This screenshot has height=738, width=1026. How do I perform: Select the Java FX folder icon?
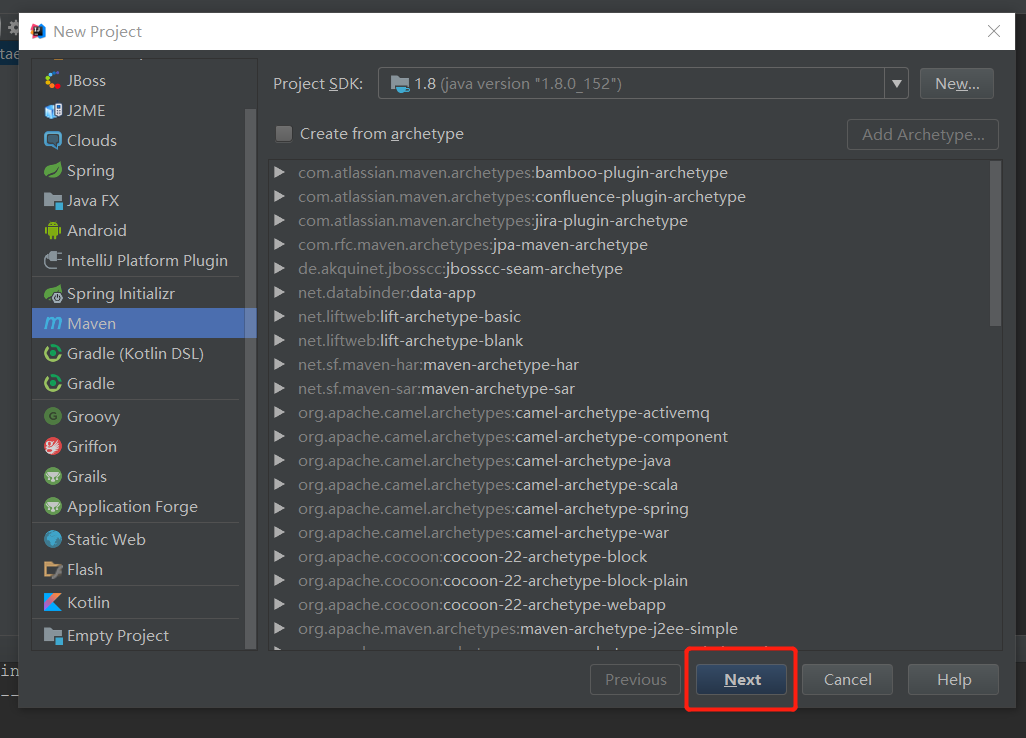pyautogui.click(x=52, y=201)
